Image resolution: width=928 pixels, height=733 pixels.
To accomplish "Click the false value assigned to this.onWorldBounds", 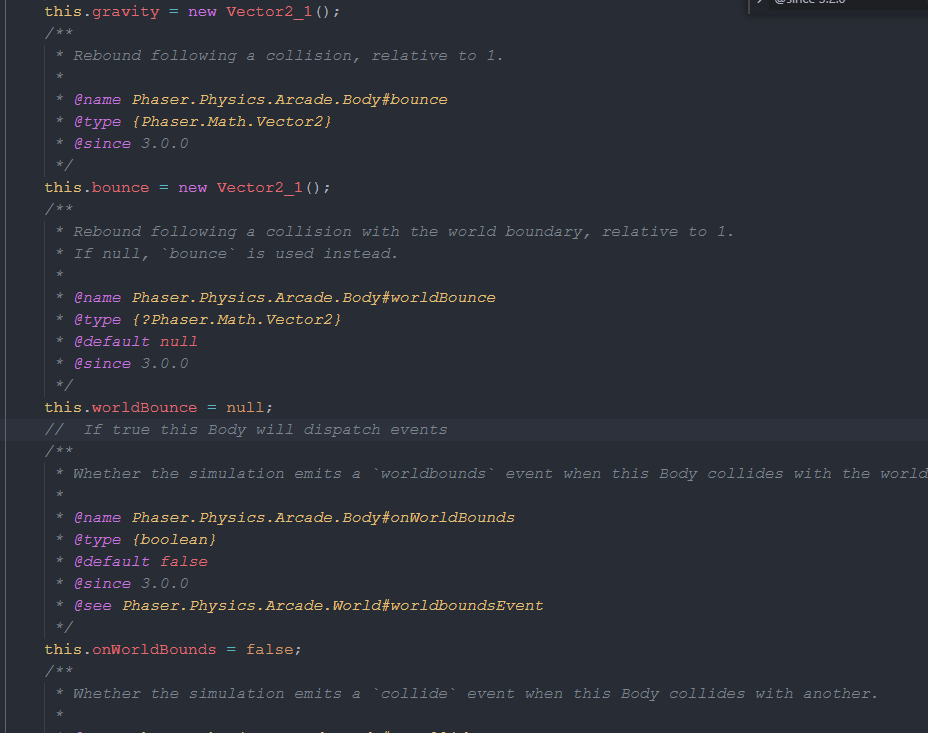I will pyautogui.click(x=270, y=650).
